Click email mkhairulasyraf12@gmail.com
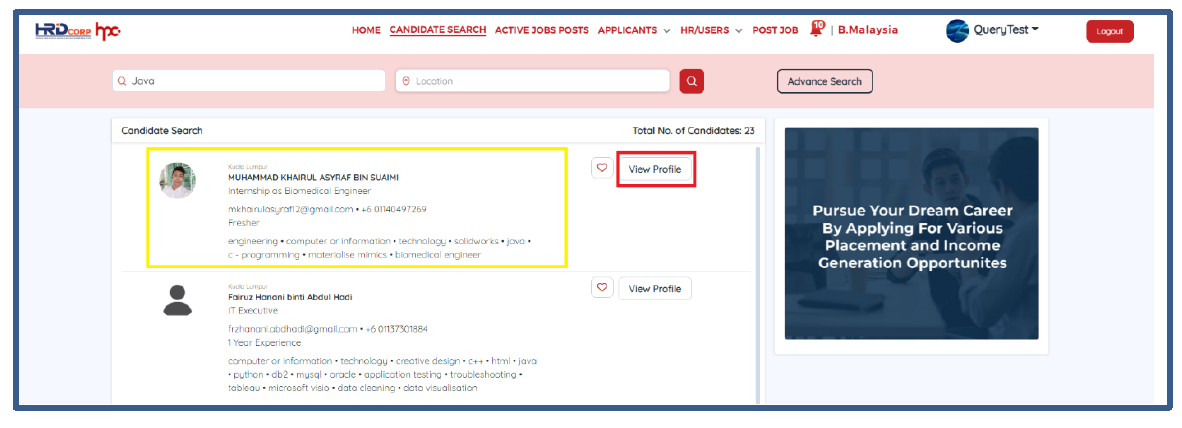This screenshot has width=1182, height=428. [291, 209]
